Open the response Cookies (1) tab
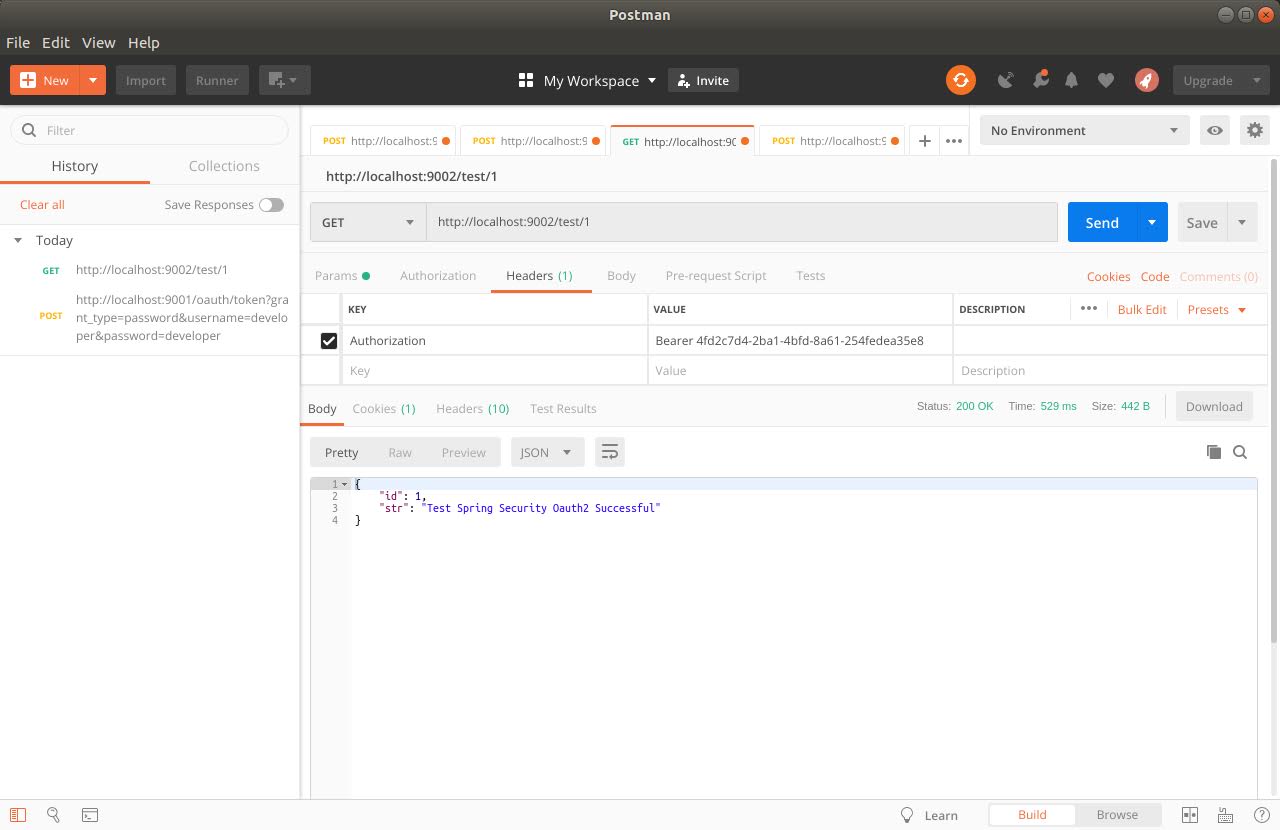Viewport: 1280px width, 830px height. click(384, 408)
